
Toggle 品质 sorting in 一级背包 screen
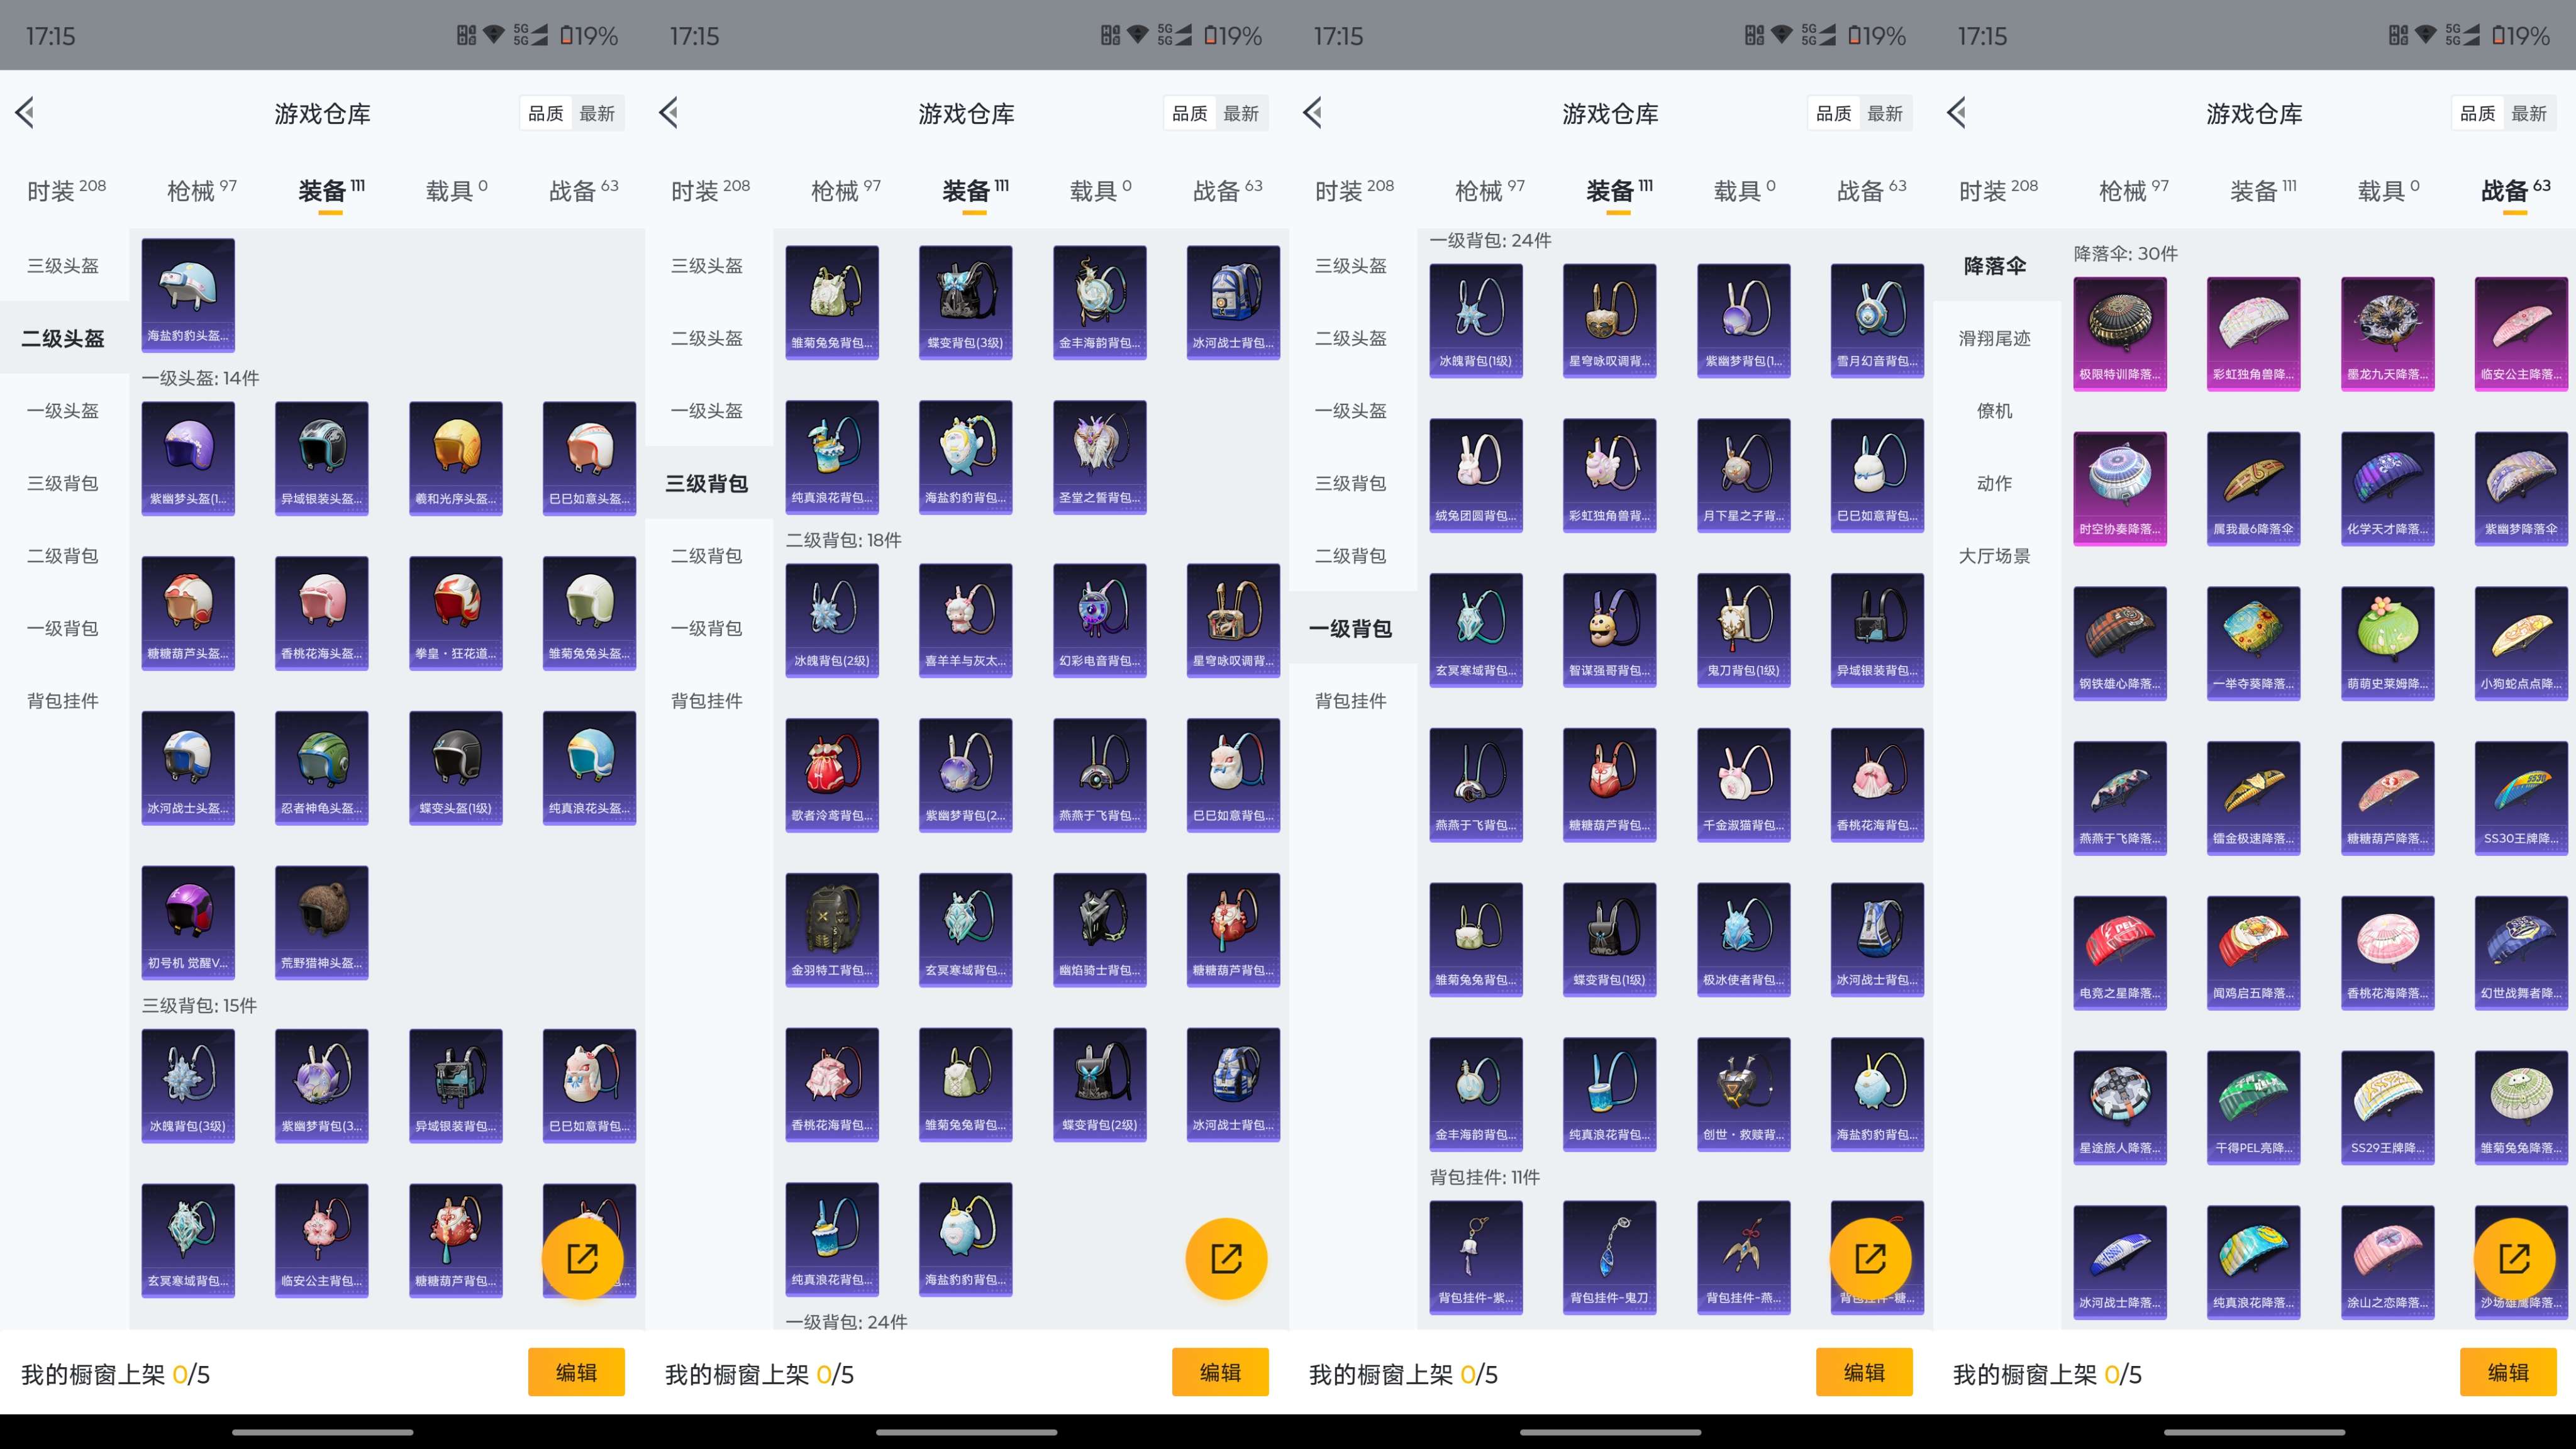click(1834, 114)
